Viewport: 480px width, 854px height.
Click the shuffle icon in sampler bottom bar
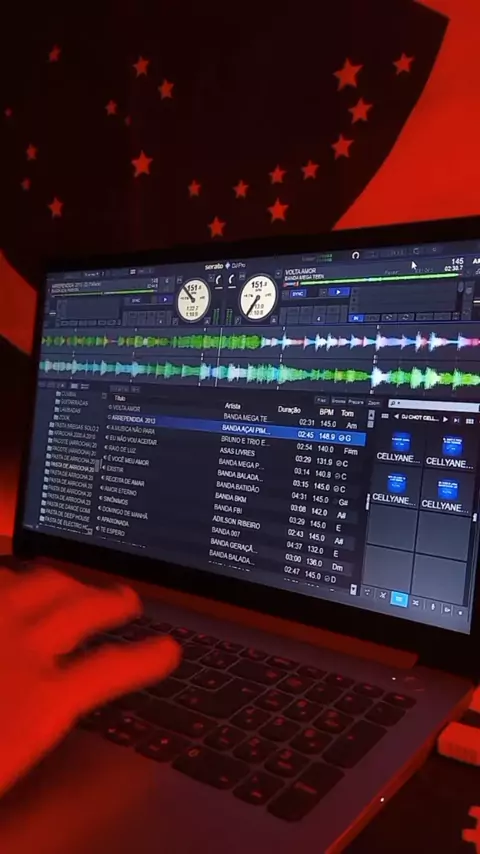(416, 602)
